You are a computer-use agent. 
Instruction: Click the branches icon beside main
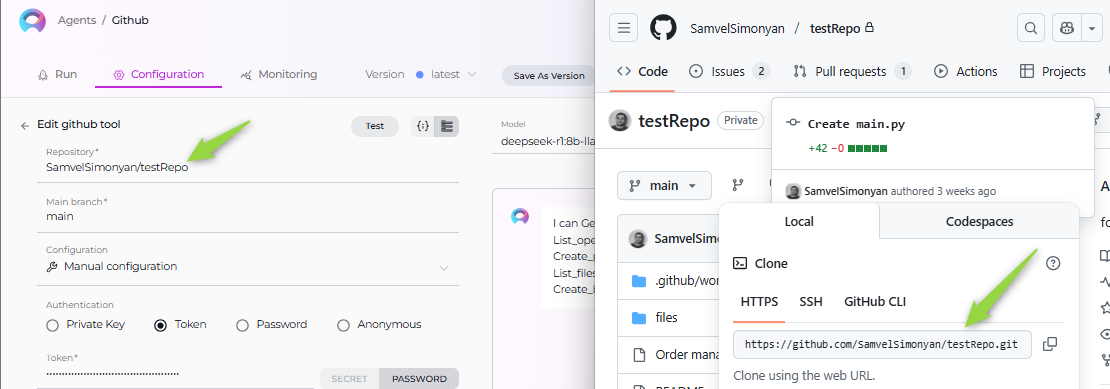(738, 185)
